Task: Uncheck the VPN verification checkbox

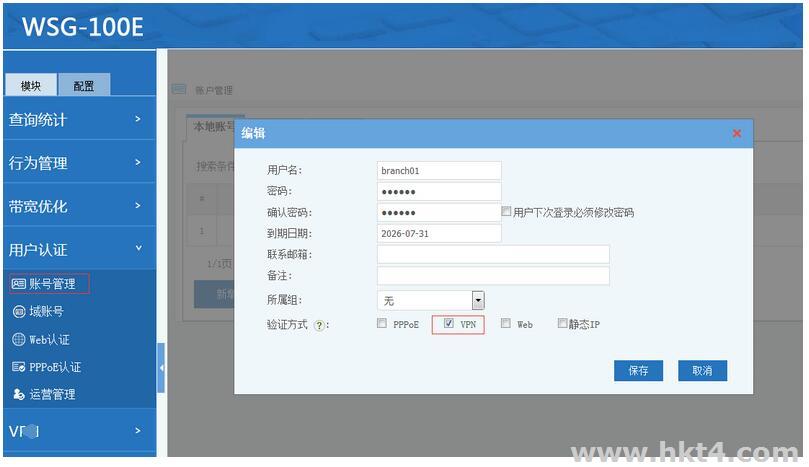Action: tap(449, 324)
